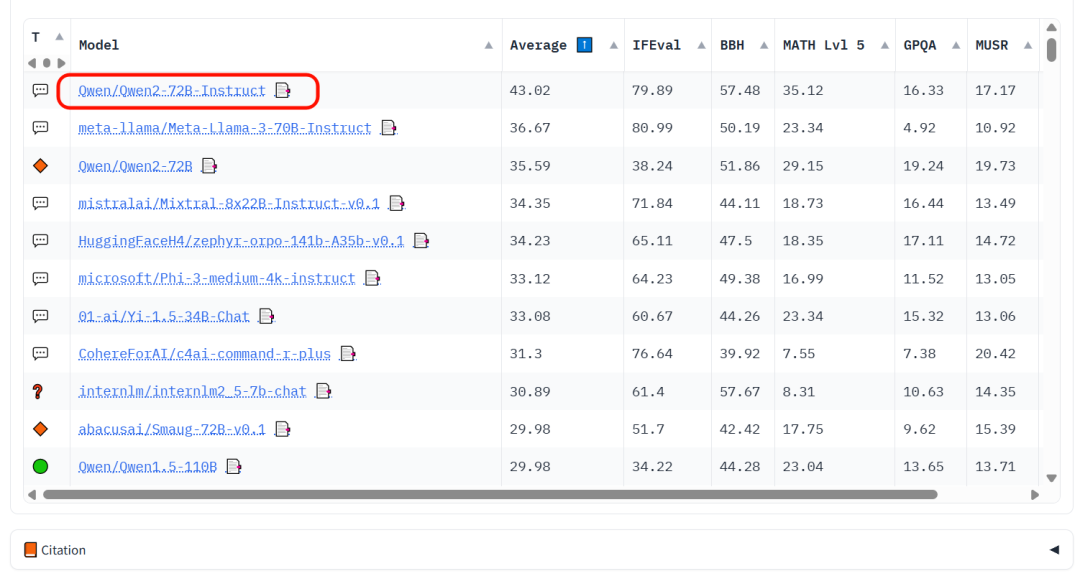Sort by GPQA column arrow
This screenshot has width=1080, height=579.
[956, 45]
